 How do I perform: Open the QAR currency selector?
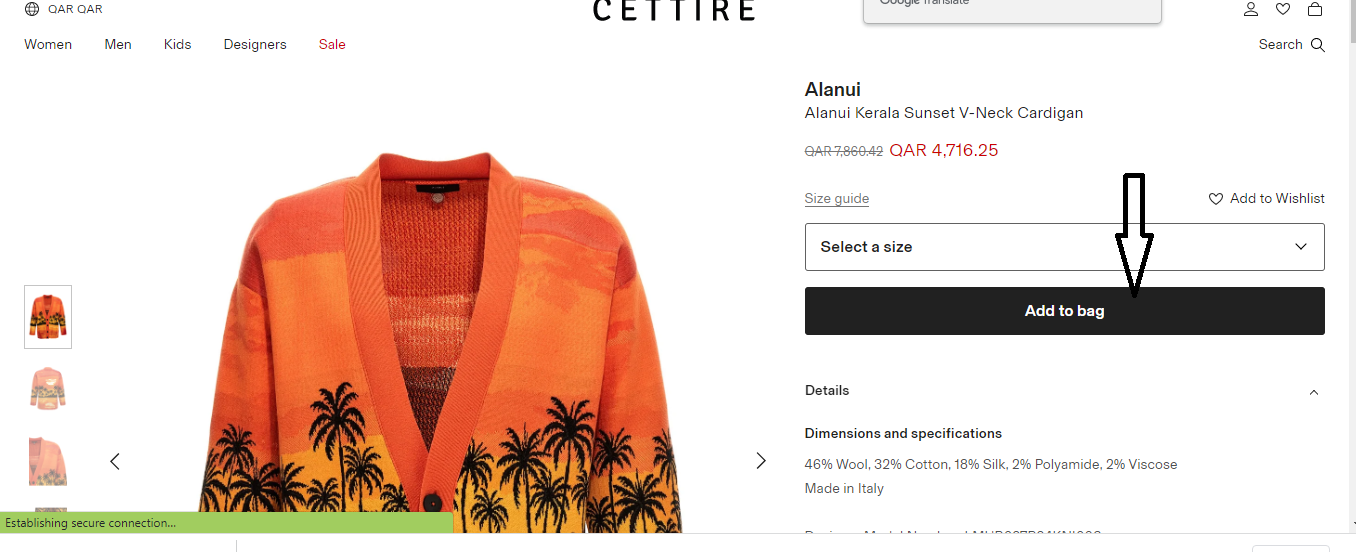pos(75,9)
